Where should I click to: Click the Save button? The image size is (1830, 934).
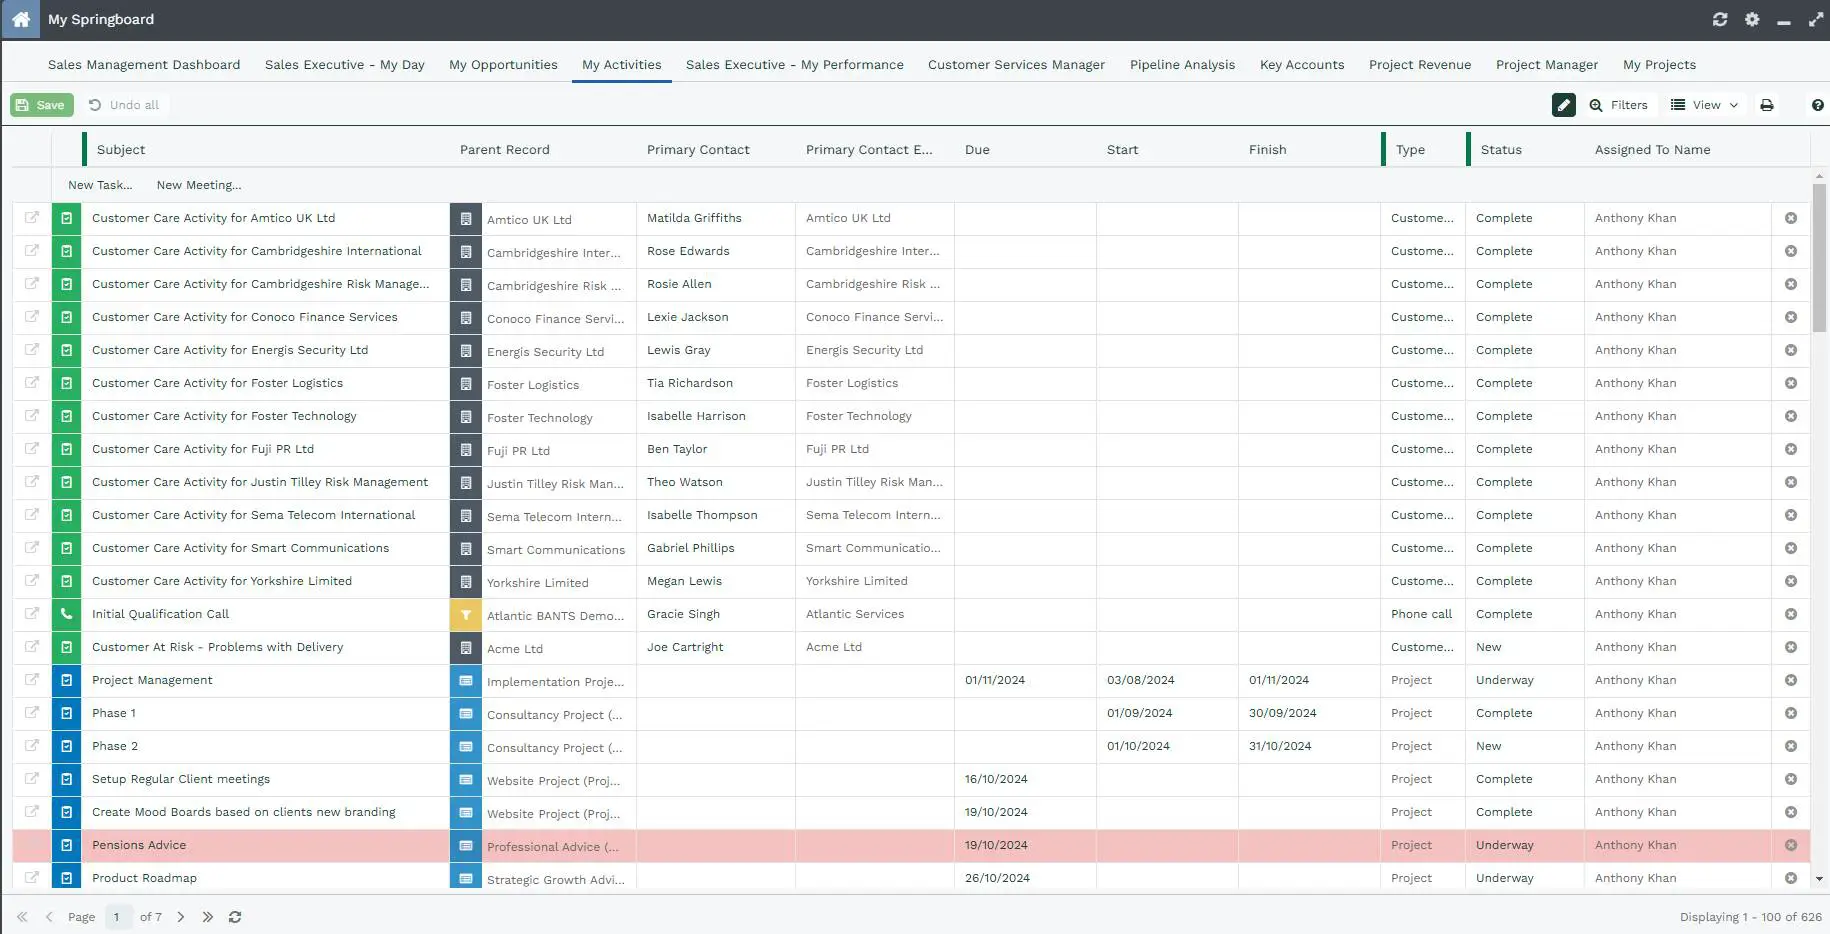[x=42, y=105]
